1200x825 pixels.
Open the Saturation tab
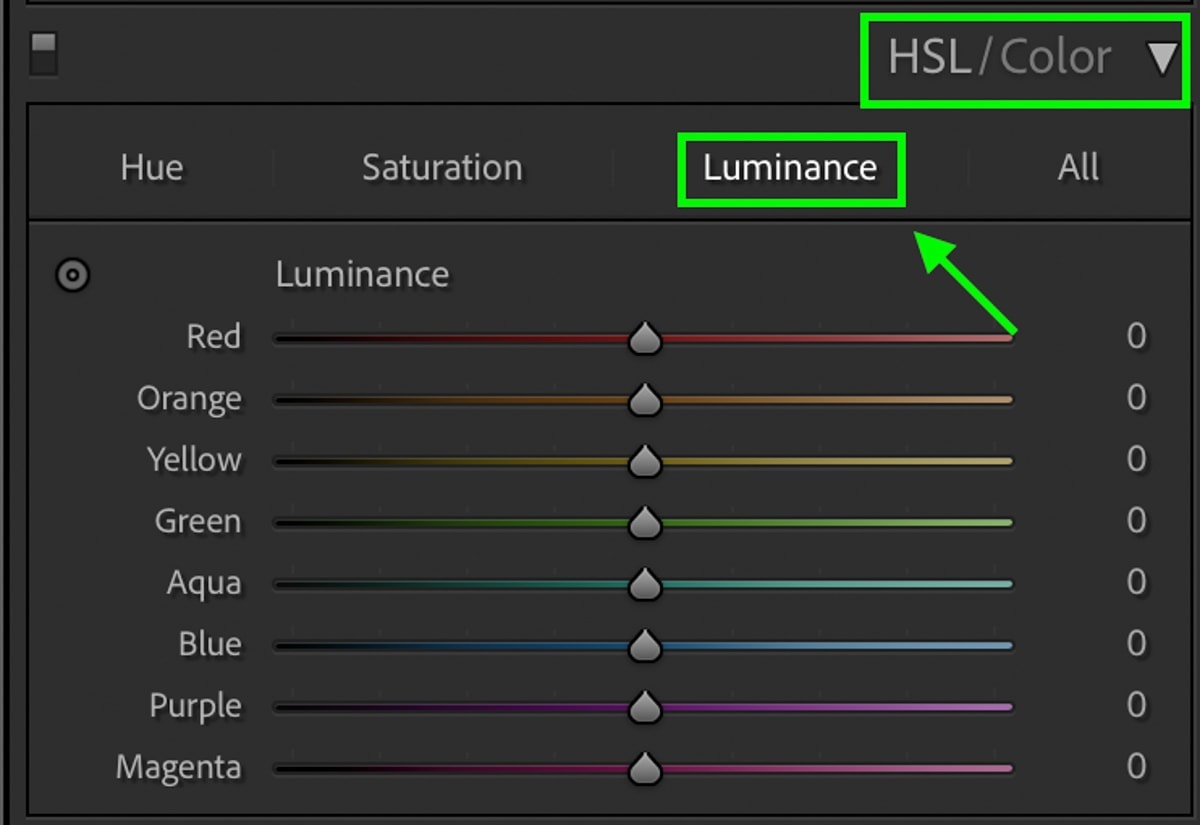click(441, 167)
